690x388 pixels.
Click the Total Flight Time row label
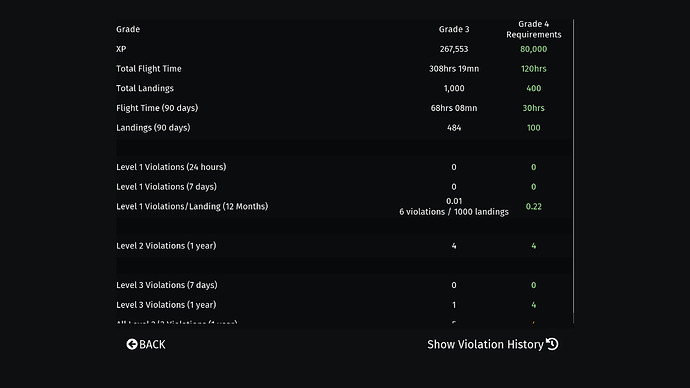[149, 69]
